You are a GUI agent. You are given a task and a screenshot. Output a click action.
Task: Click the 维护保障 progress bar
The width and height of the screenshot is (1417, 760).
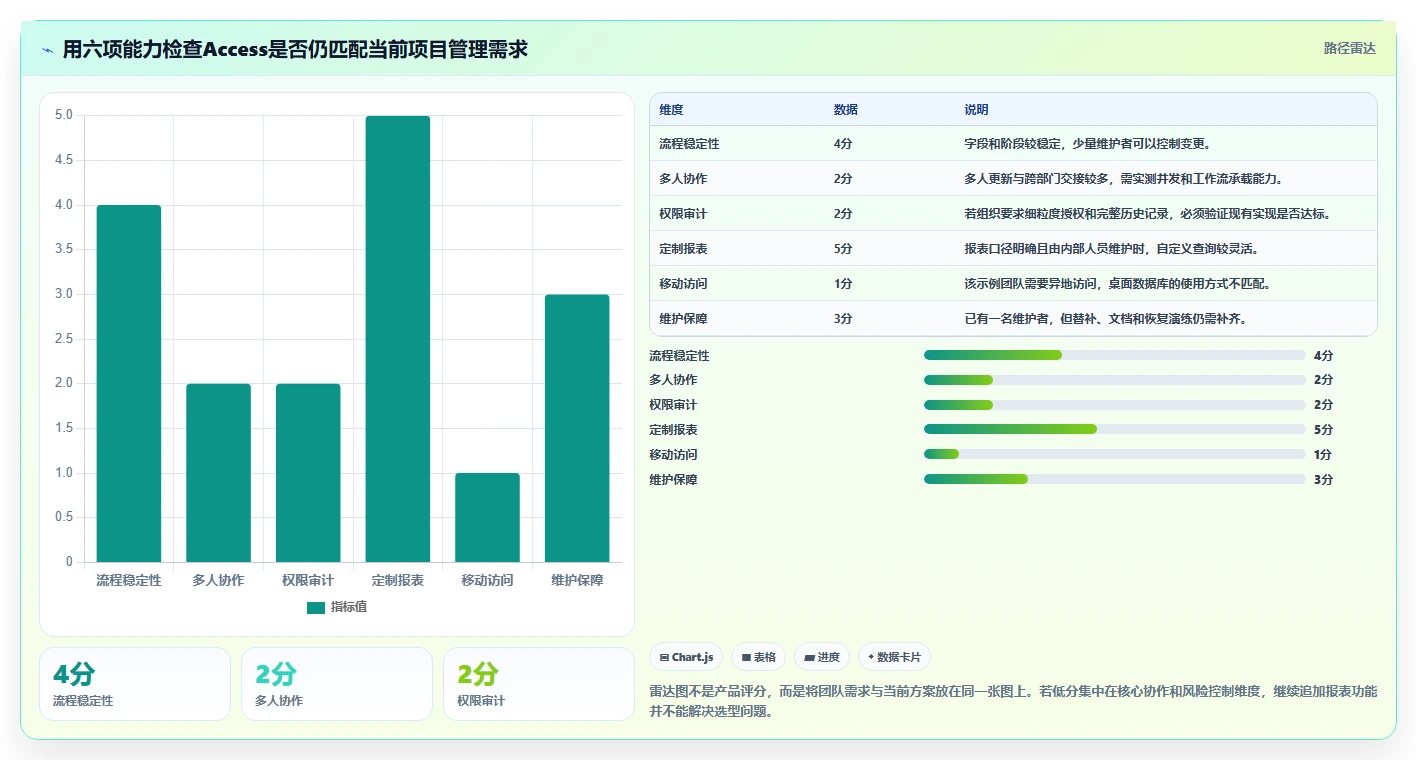[x=1115, y=479]
